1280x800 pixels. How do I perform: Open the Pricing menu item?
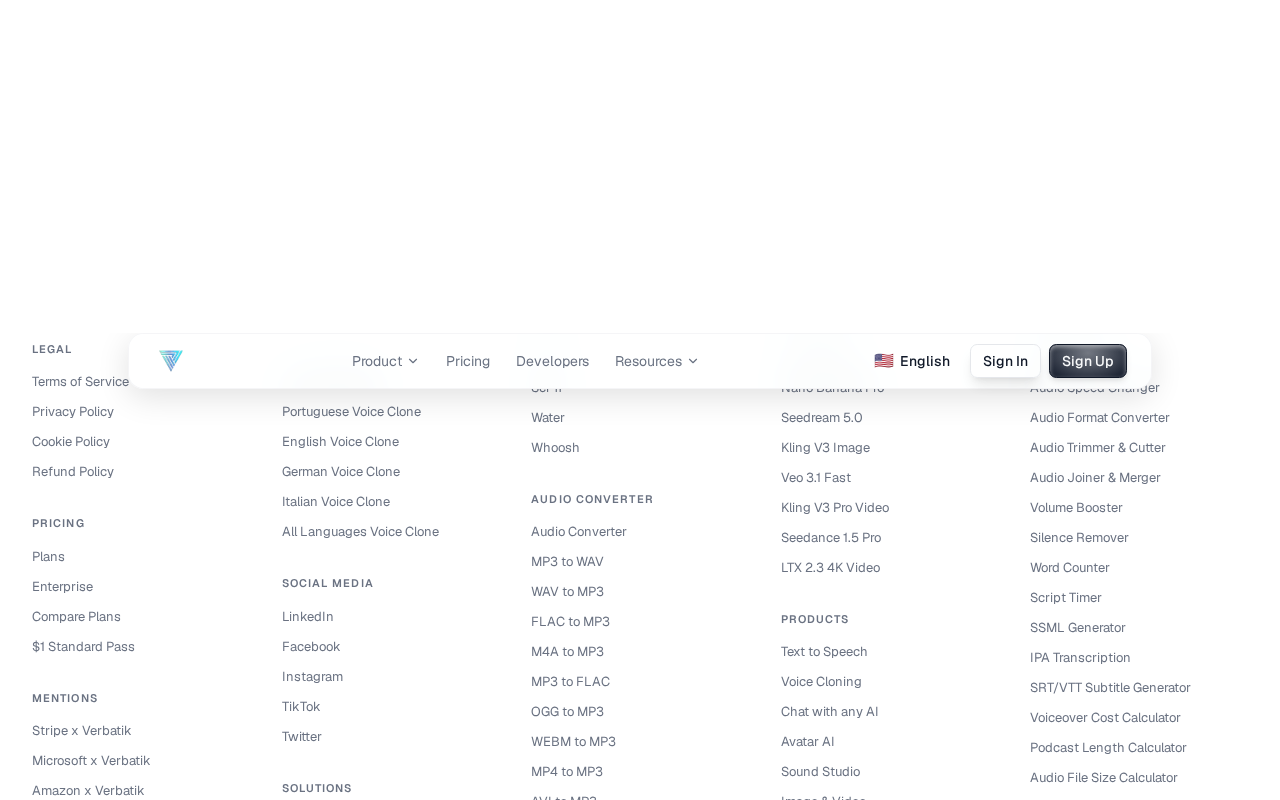[468, 361]
